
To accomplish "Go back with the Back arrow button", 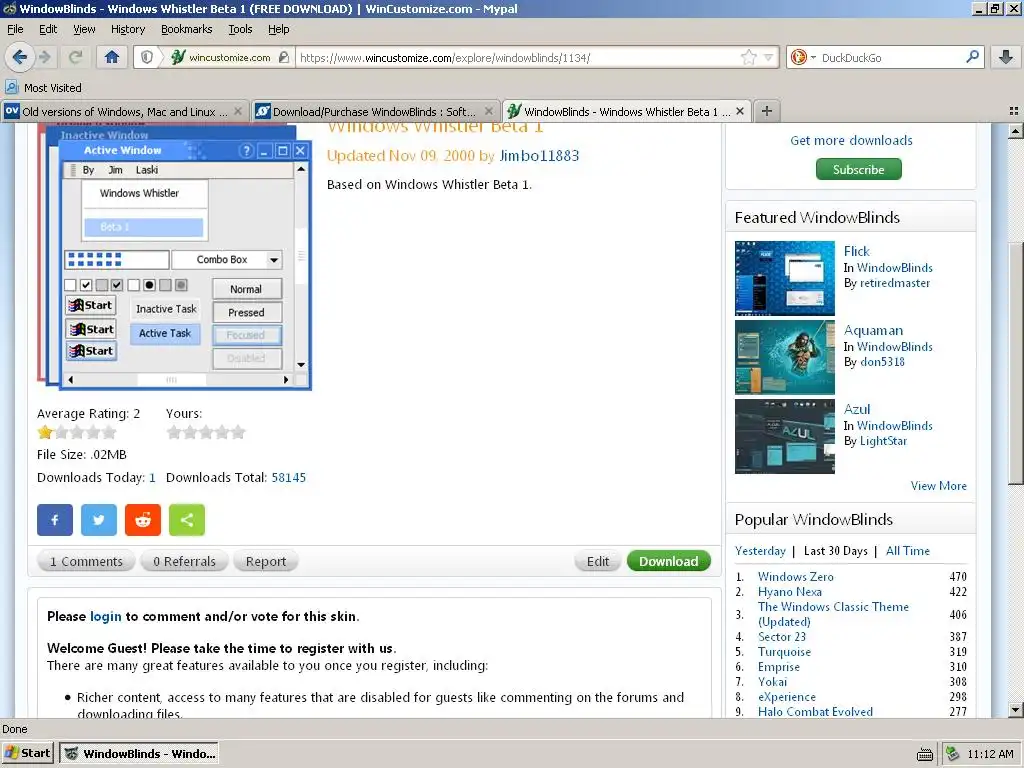I will click(20, 57).
